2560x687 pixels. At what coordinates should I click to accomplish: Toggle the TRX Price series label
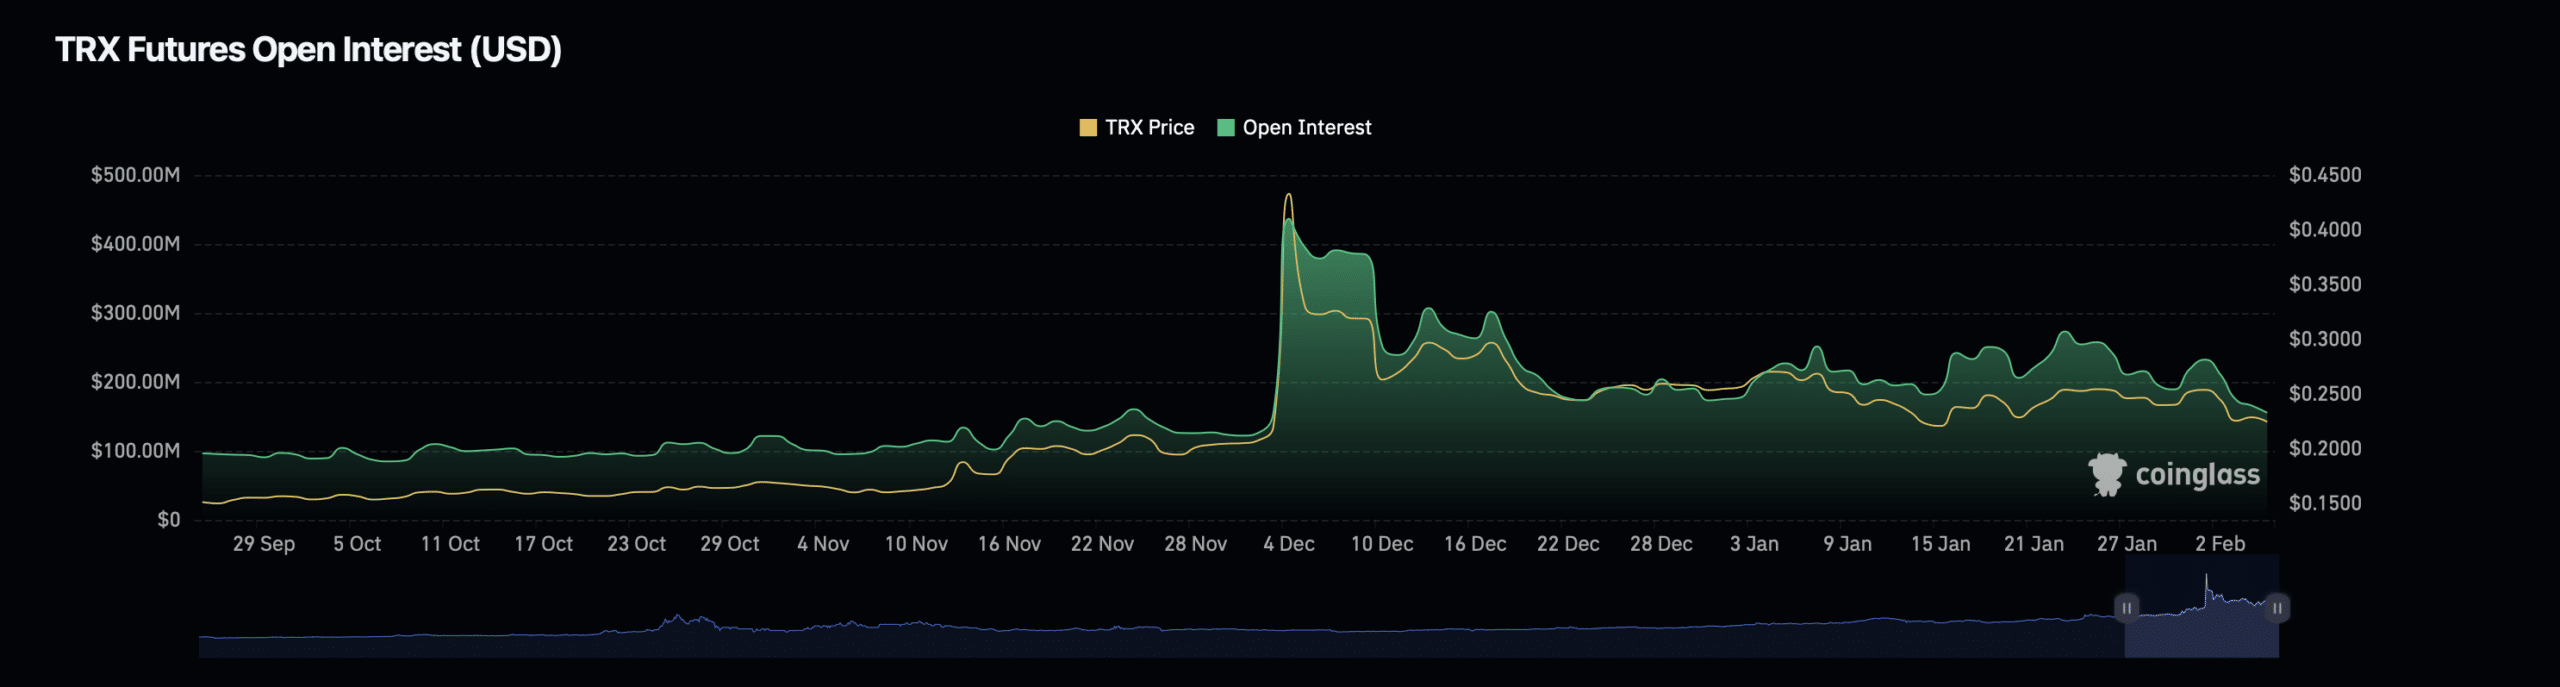1149,128
